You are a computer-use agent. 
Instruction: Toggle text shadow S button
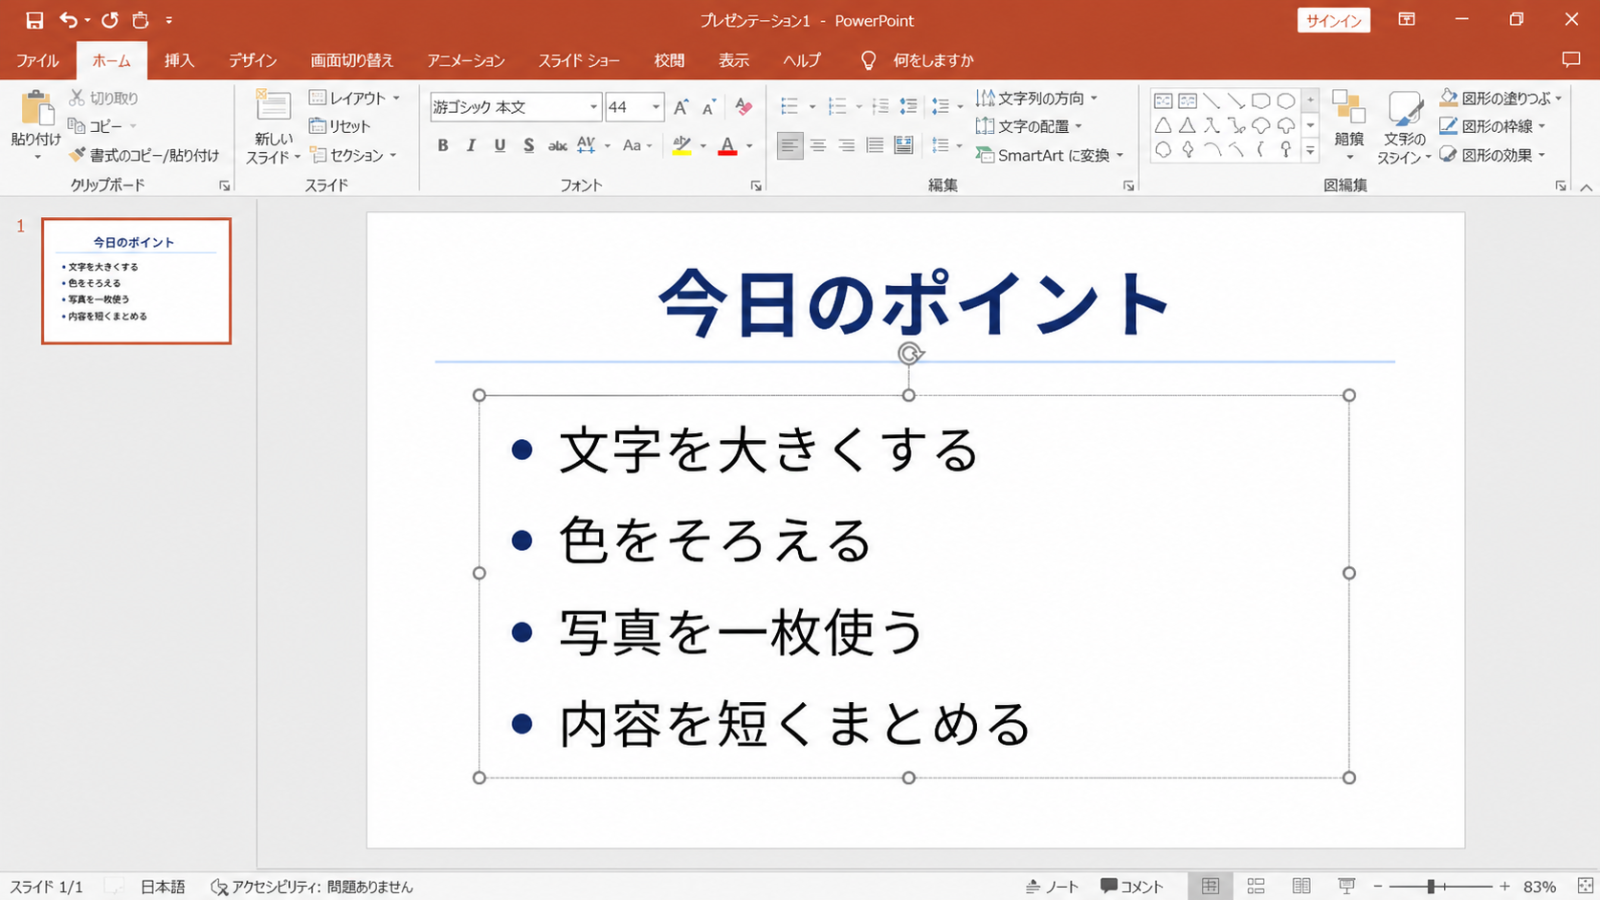pos(528,146)
